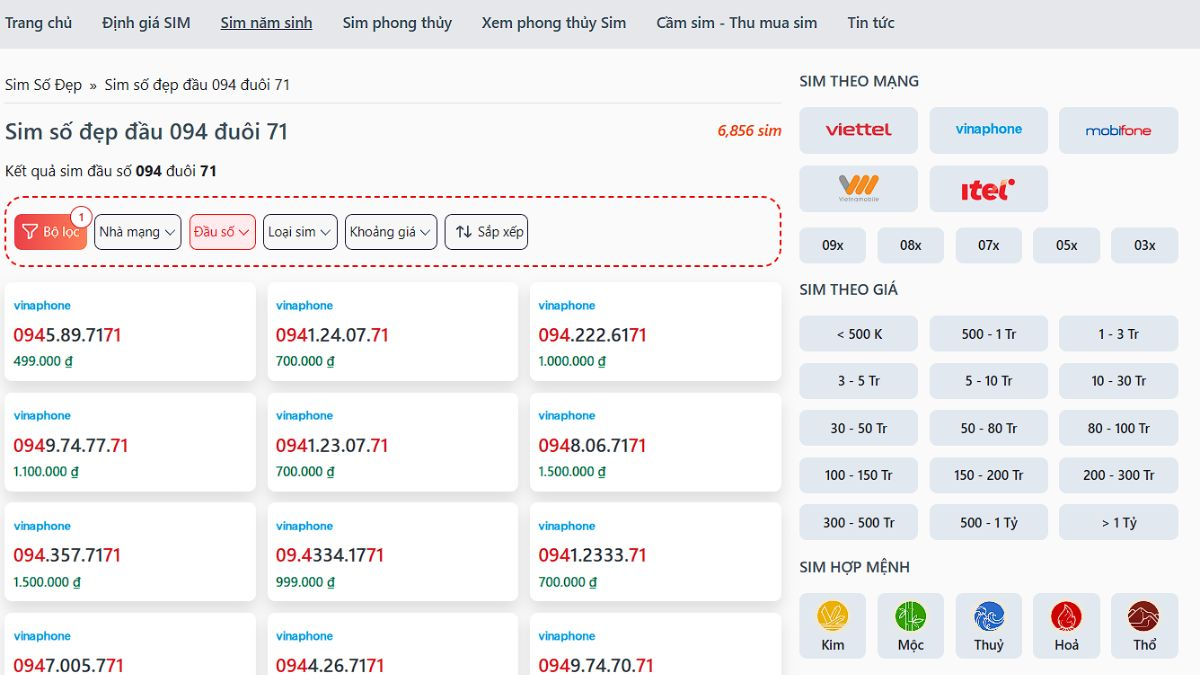Filter by the 05x prefix

(1066, 245)
